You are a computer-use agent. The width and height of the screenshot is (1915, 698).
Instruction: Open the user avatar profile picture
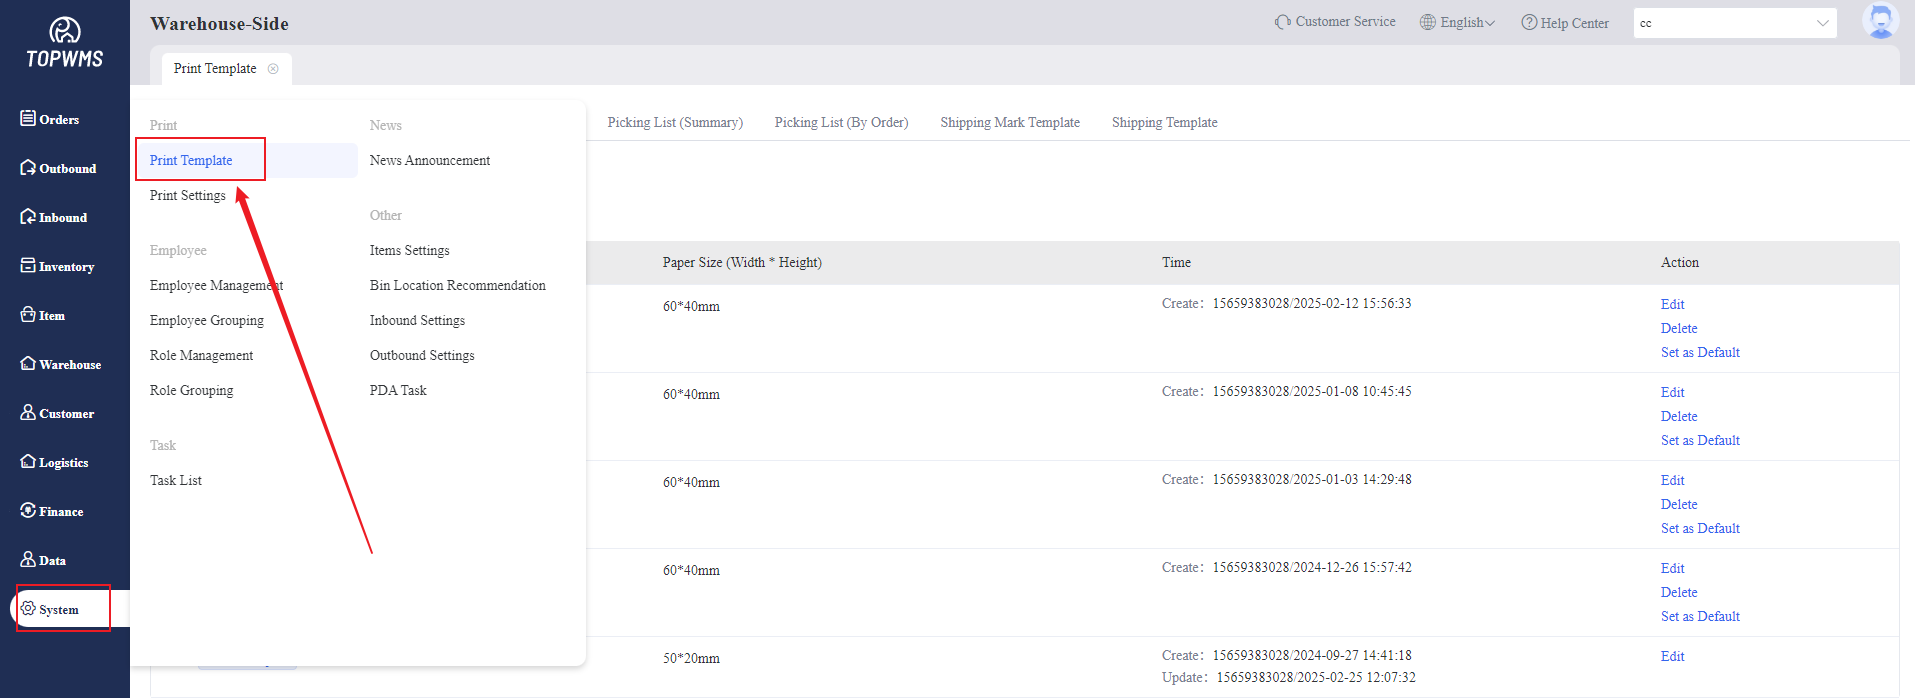click(1880, 21)
